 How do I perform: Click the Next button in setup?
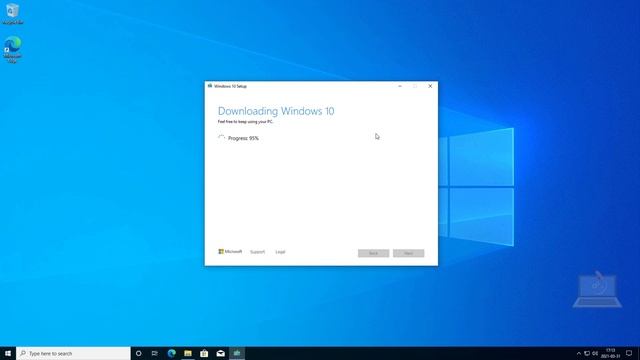pos(409,253)
